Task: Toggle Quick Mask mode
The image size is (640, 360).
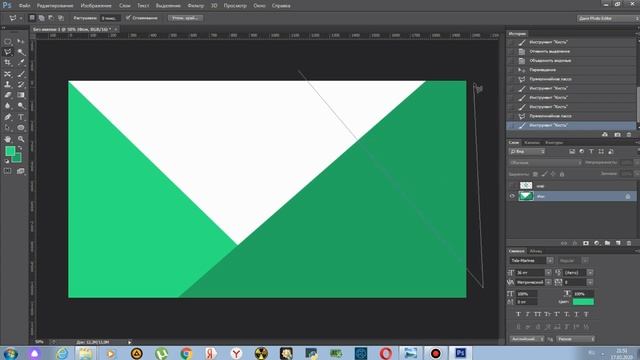Action: [8, 171]
